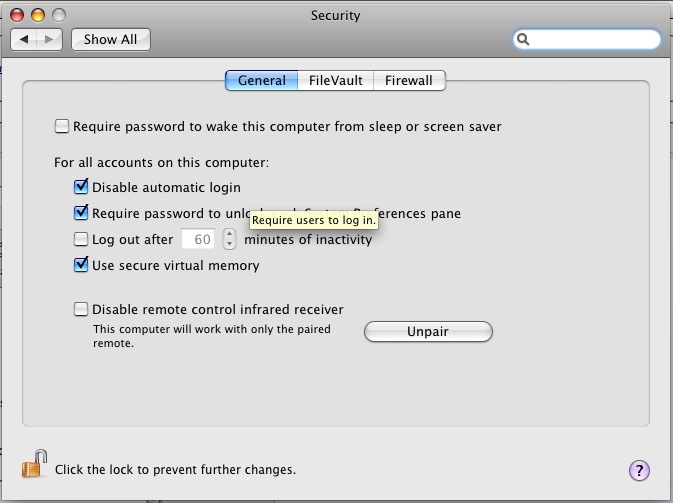
Task: Uncheck Use secure virtual memory
Action: 81,265
